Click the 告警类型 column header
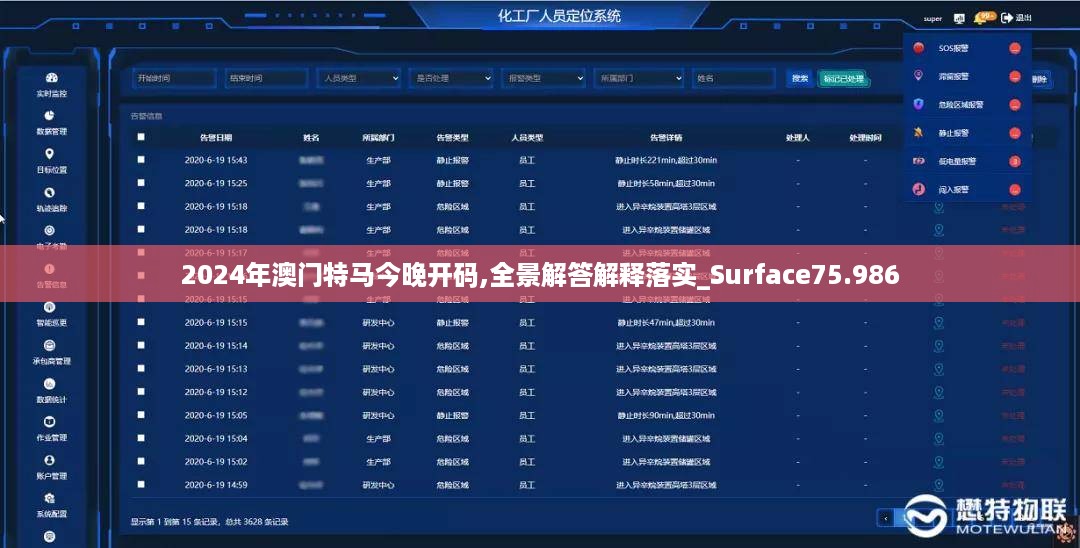 coord(453,138)
